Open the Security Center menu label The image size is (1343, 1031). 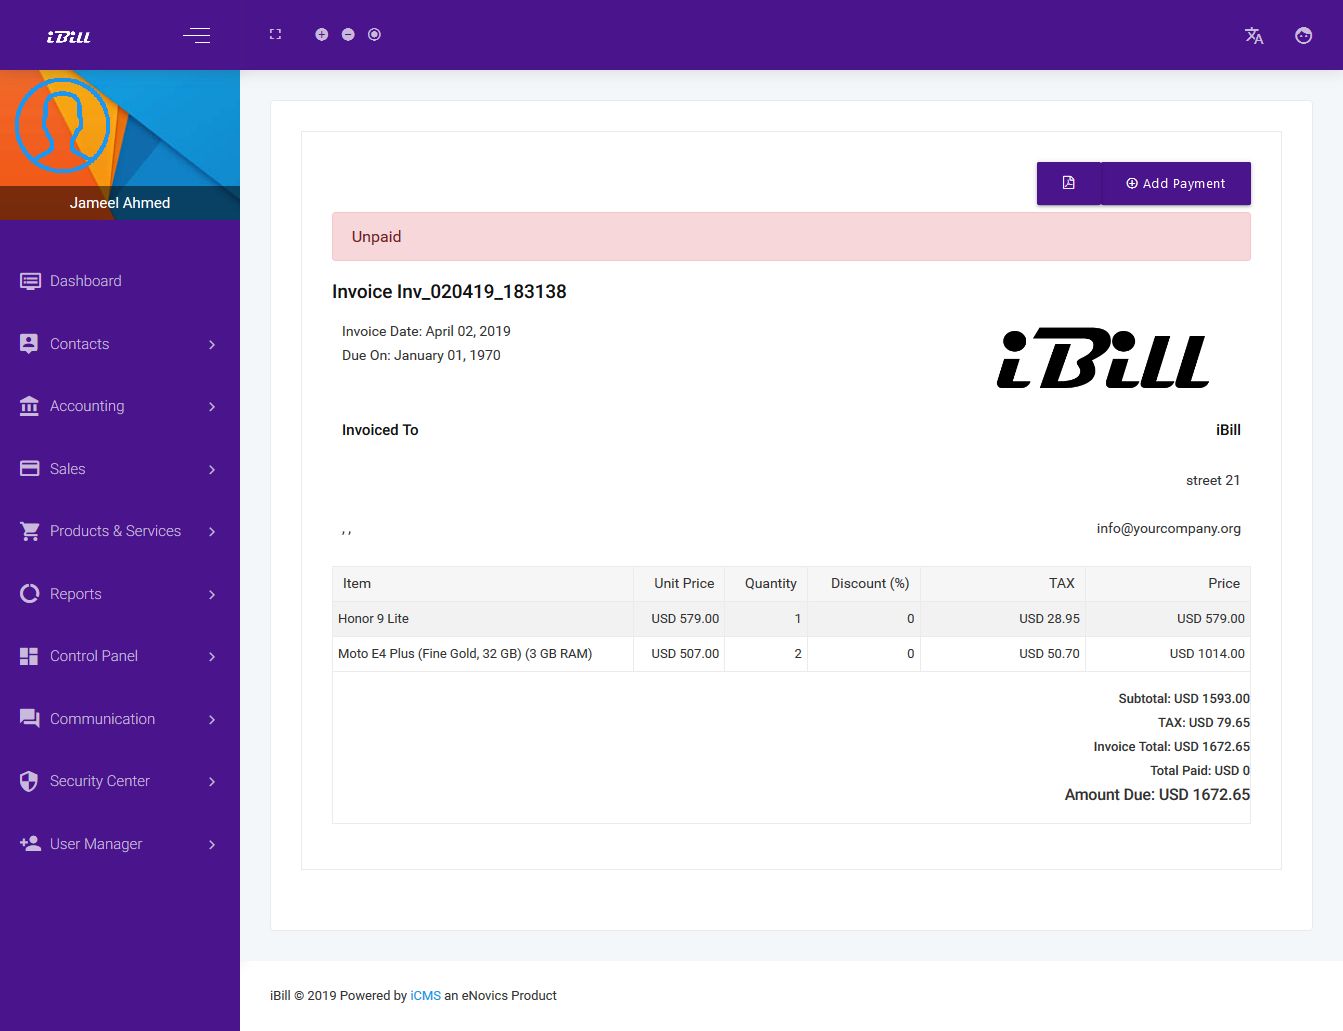(100, 781)
